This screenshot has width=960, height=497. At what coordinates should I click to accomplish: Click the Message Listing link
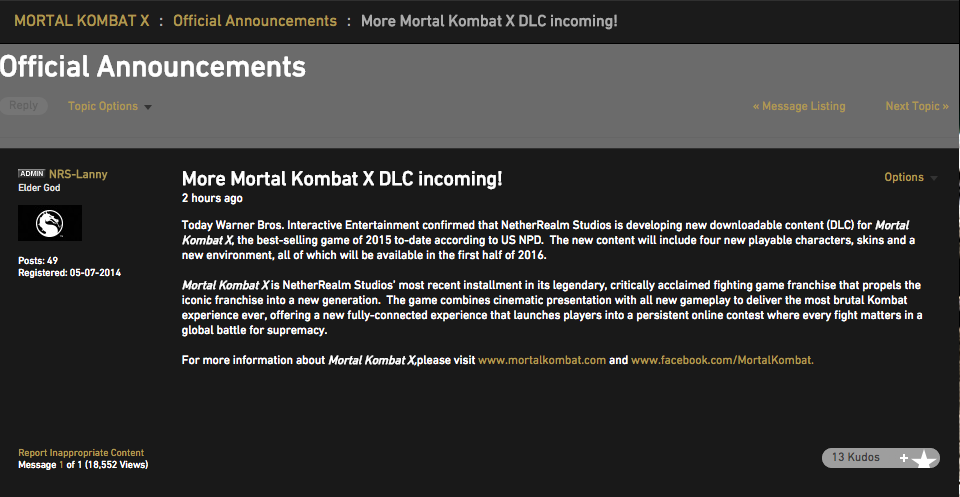click(799, 106)
